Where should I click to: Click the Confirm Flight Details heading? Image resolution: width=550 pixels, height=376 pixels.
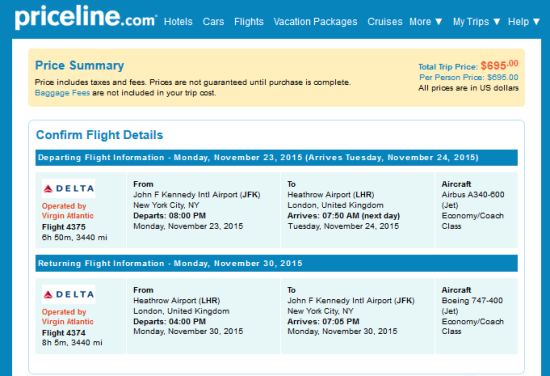(100, 135)
